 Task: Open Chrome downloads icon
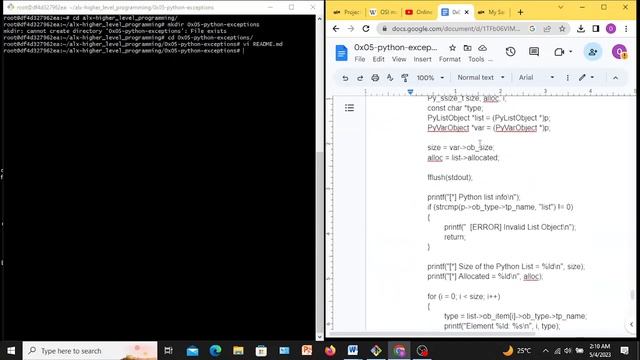[x=581, y=29]
